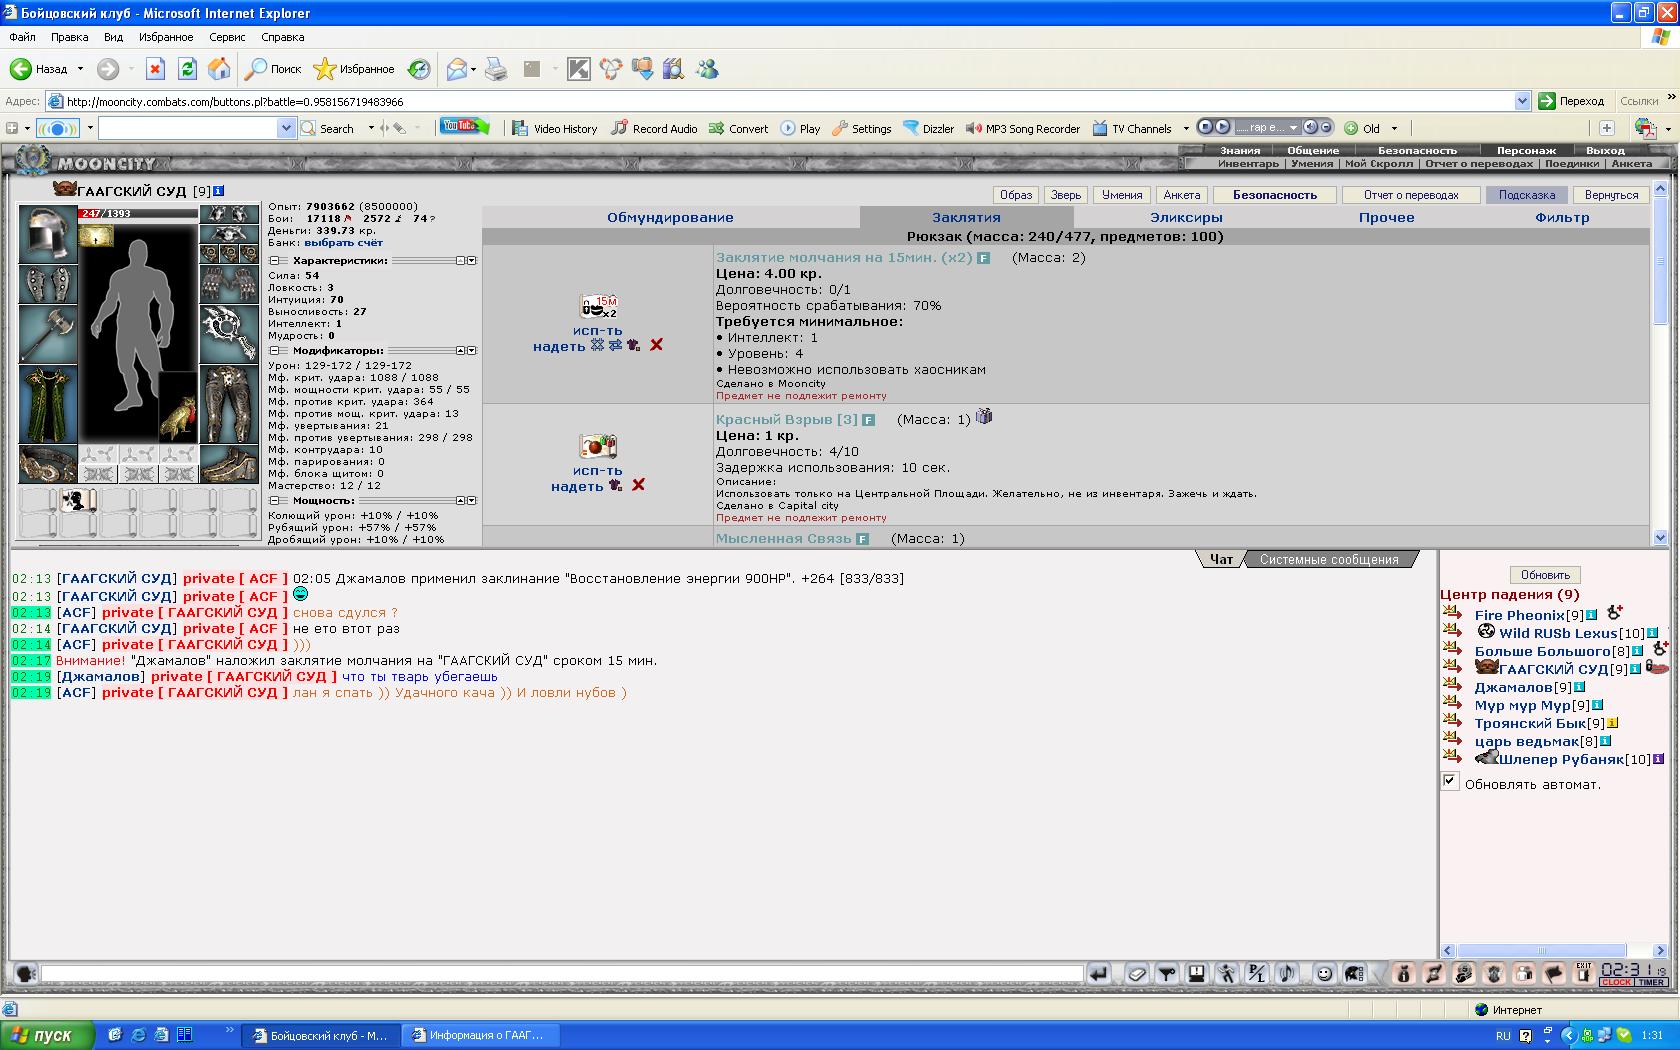Open the Избранное menu
Screen dimensions: 1680x1050
(166, 37)
